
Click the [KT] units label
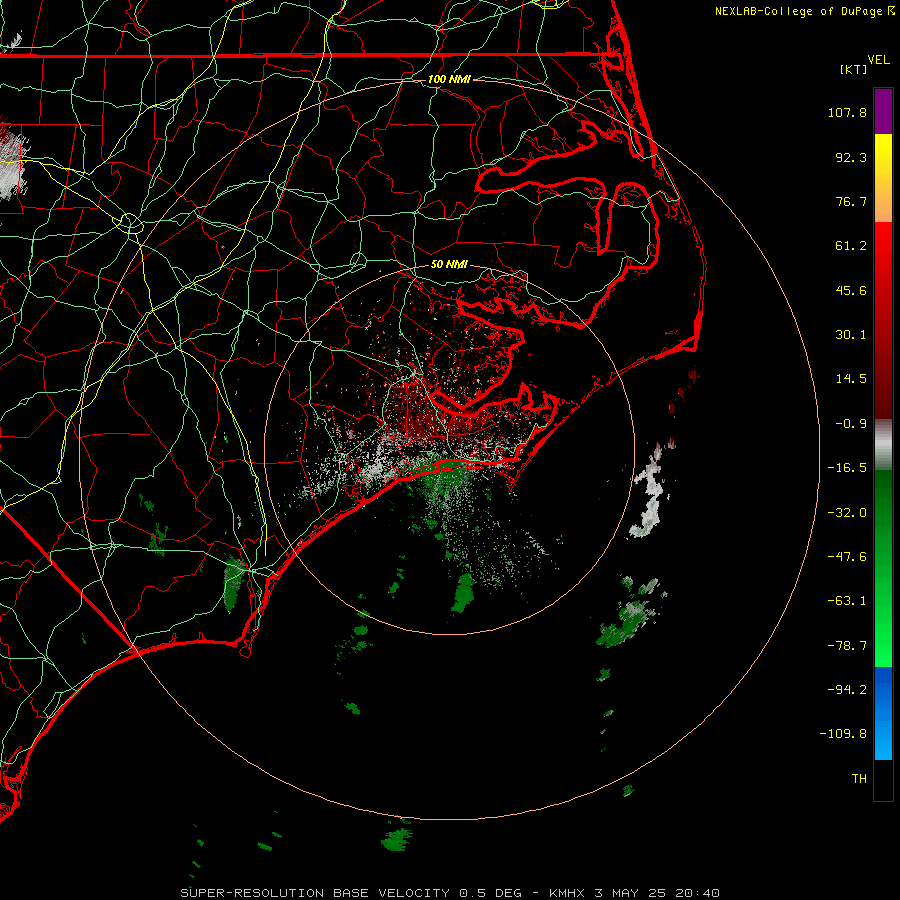click(x=854, y=69)
